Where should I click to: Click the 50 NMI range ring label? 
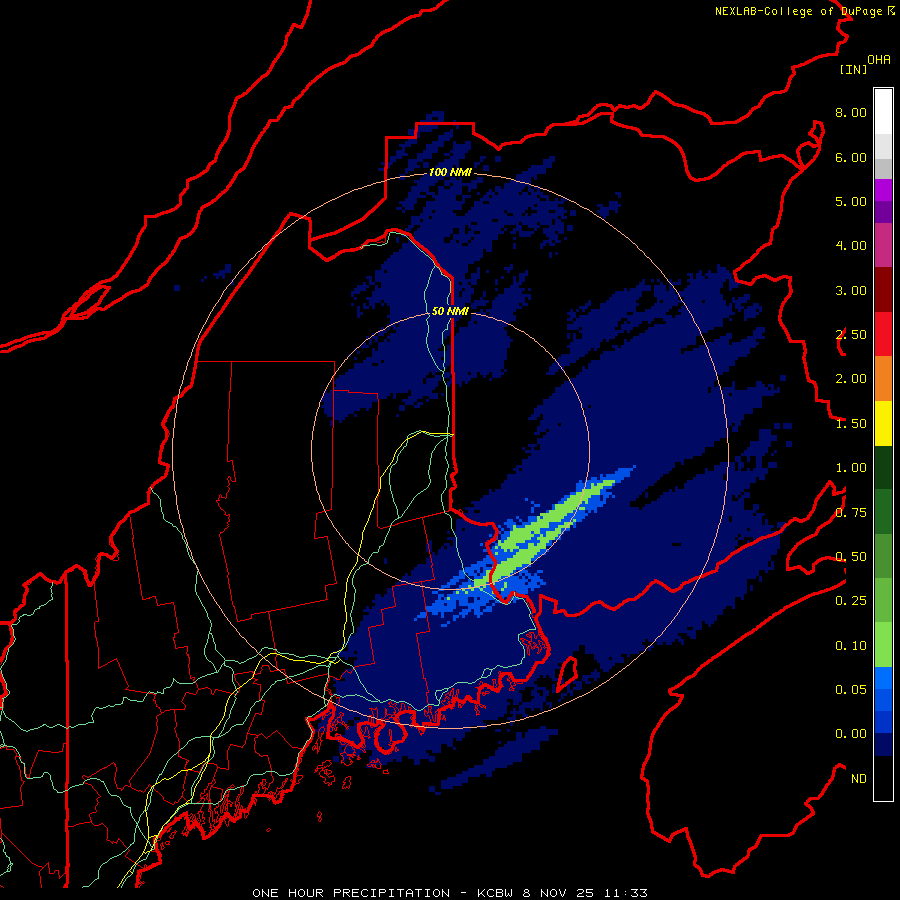click(x=450, y=311)
